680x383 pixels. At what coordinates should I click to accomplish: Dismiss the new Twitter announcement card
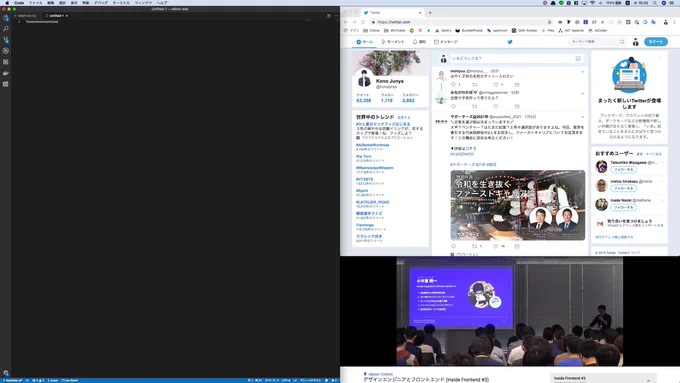[x=661, y=57]
